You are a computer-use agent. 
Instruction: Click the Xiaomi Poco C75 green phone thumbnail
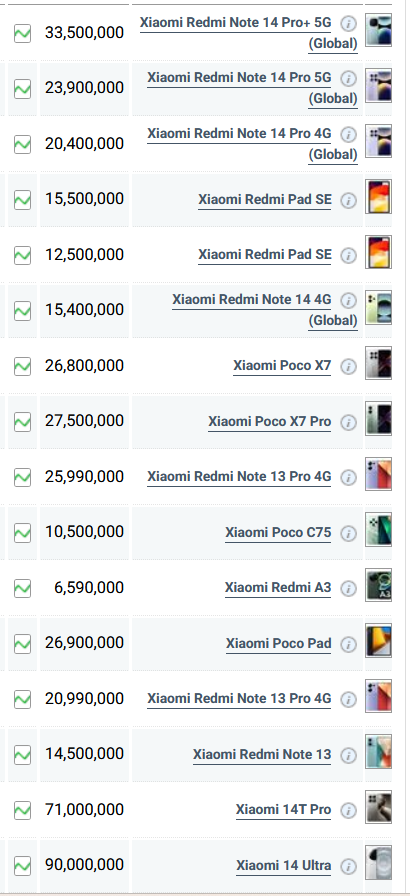point(379,529)
